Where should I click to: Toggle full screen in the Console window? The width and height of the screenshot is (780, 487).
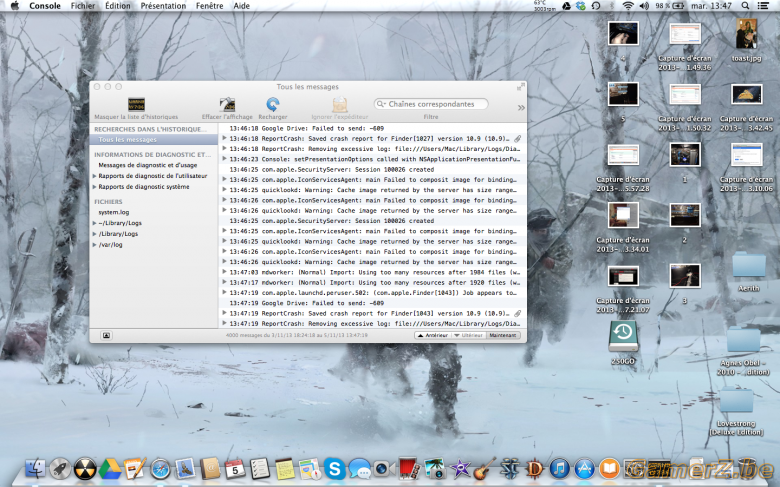520,87
